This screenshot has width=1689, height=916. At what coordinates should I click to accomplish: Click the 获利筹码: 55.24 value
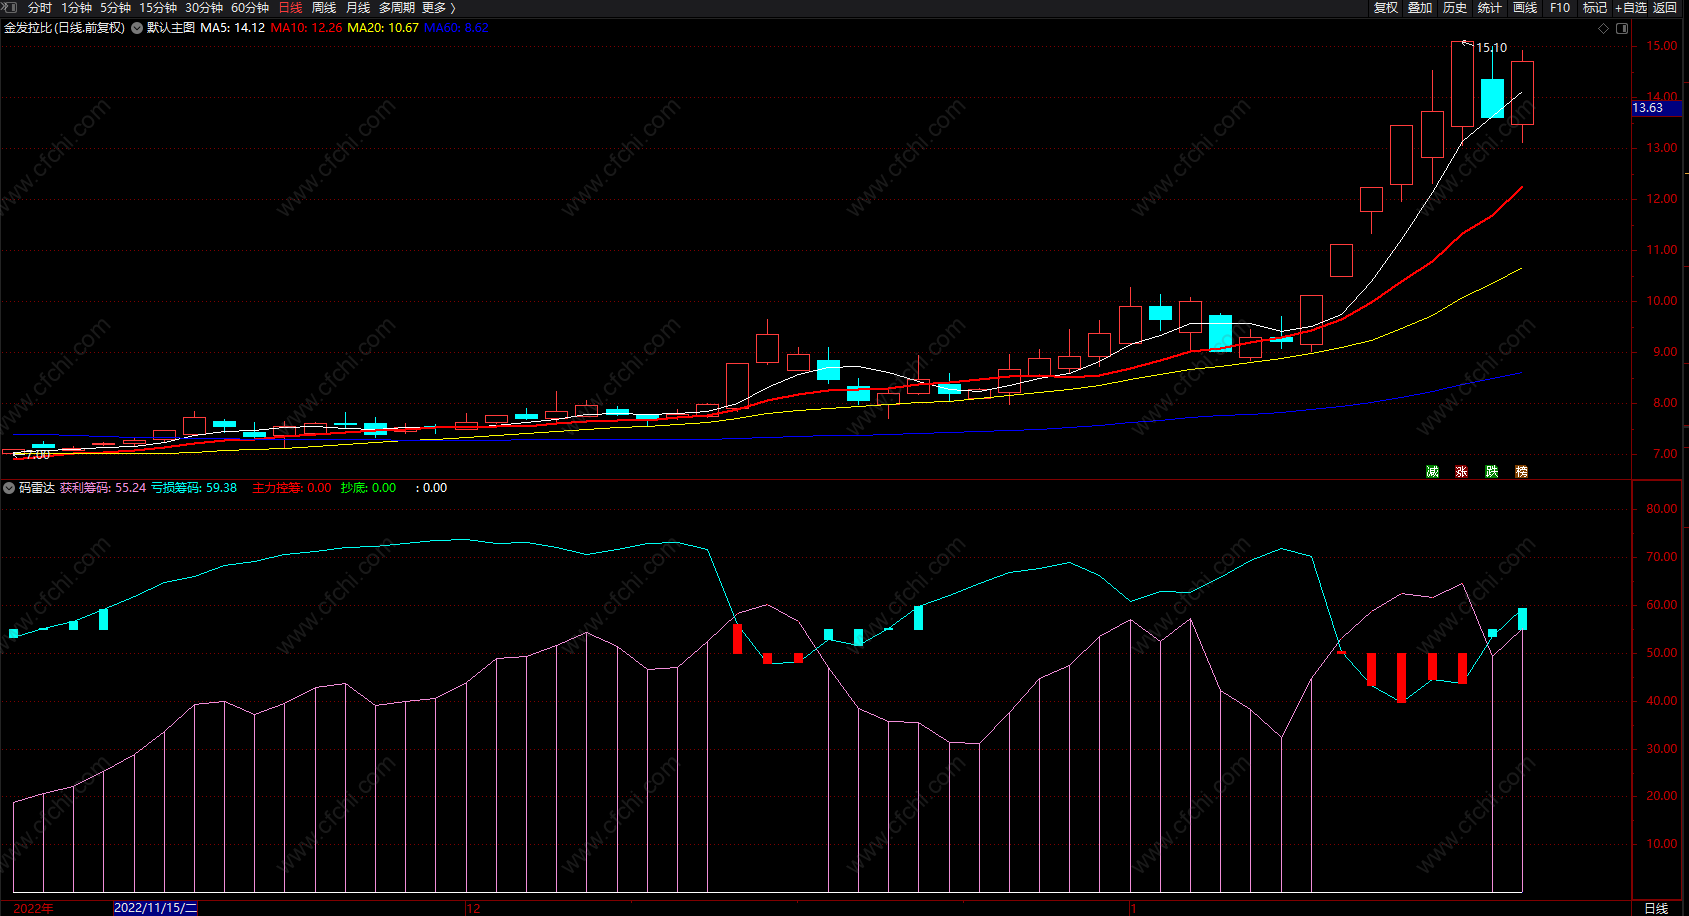(103, 488)
